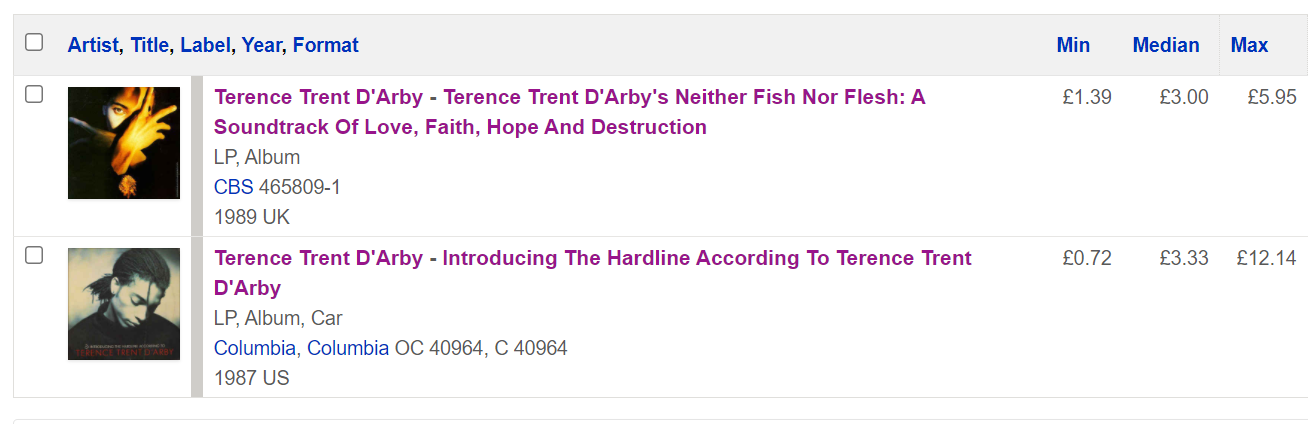Sort by Min price column
The image size is (1308, 424).
click(1073, 45)
